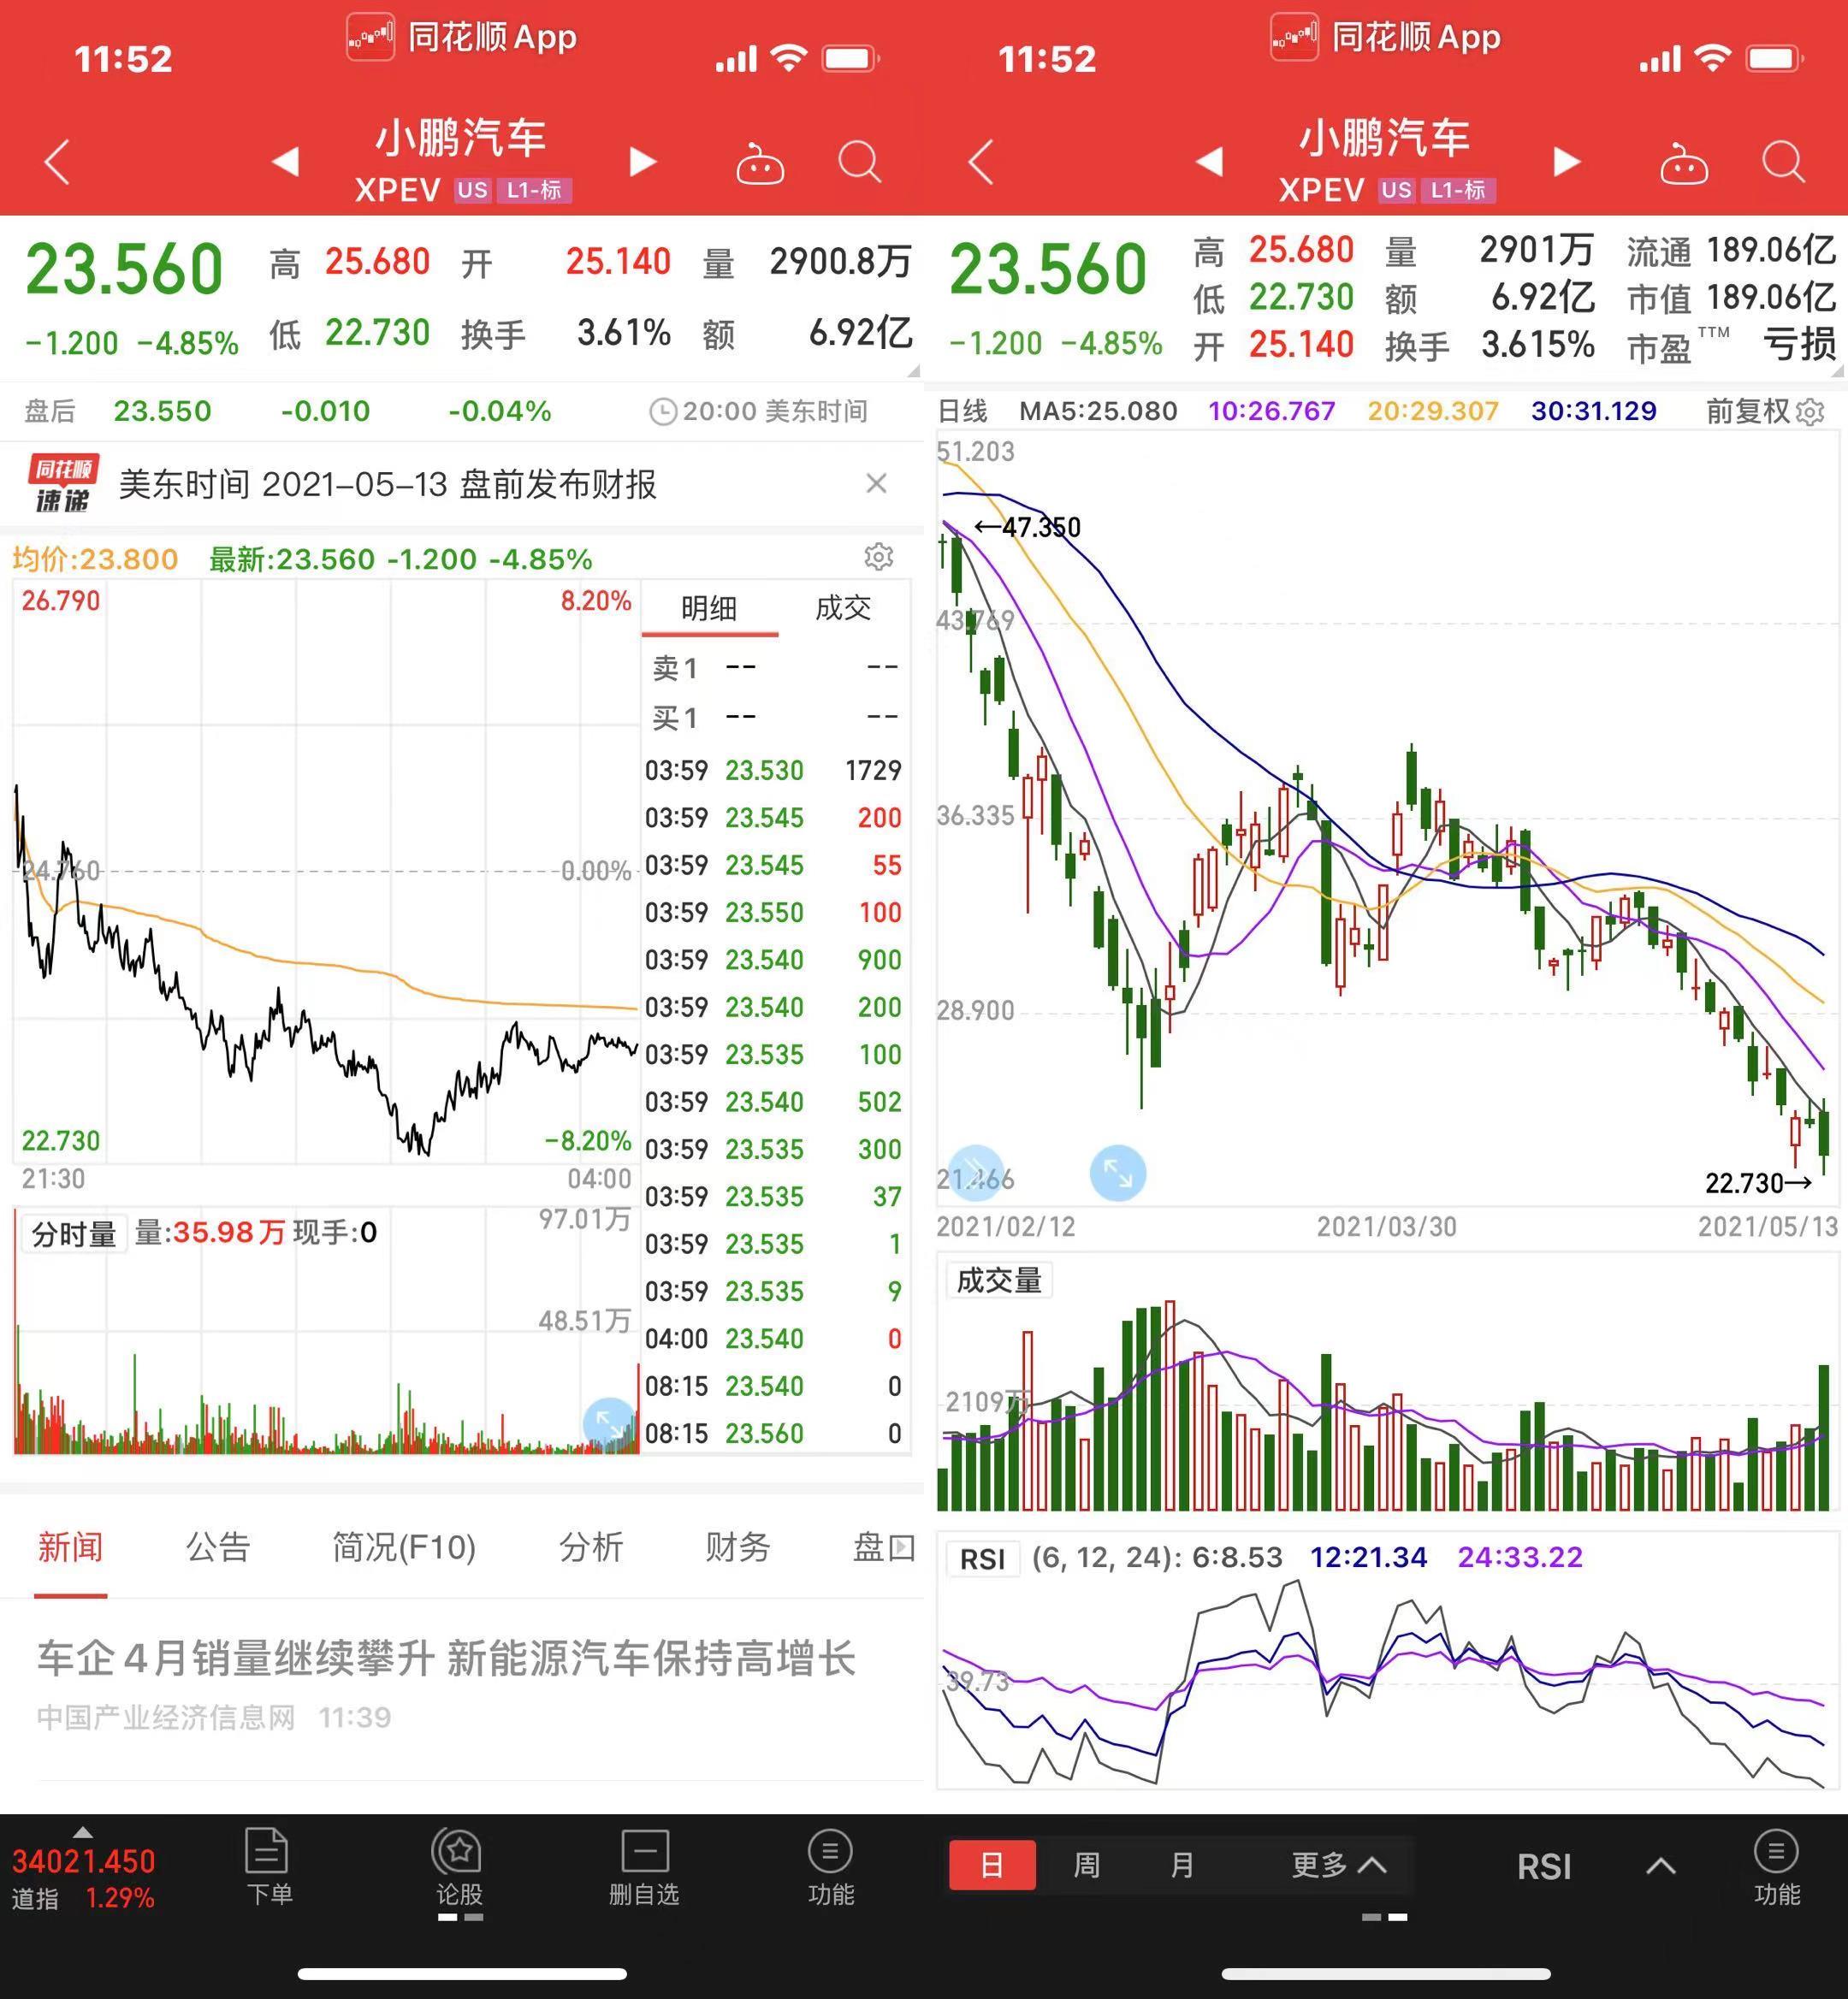Tap the 分时量 volume label
Viewport: 1848px width, 1999px height.
[74, 1234]
